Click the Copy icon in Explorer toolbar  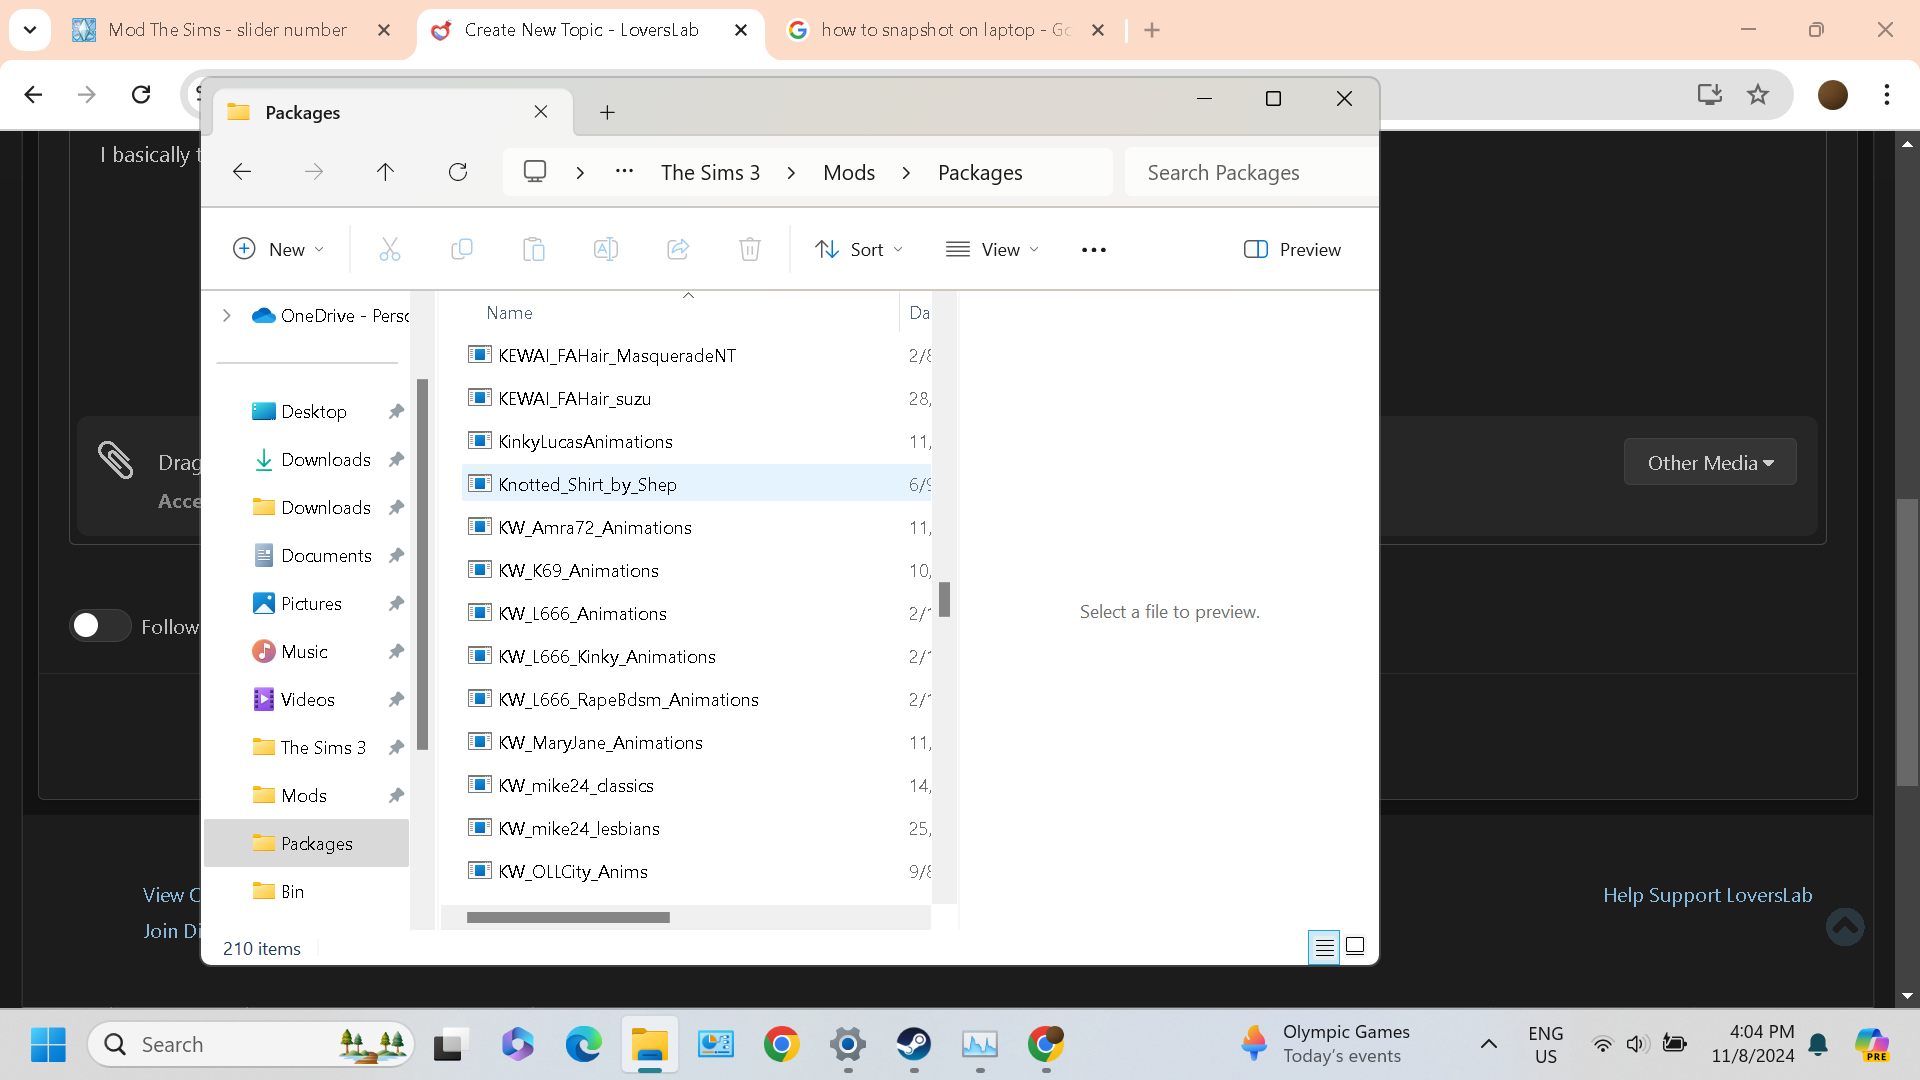[x=461, y=249]
